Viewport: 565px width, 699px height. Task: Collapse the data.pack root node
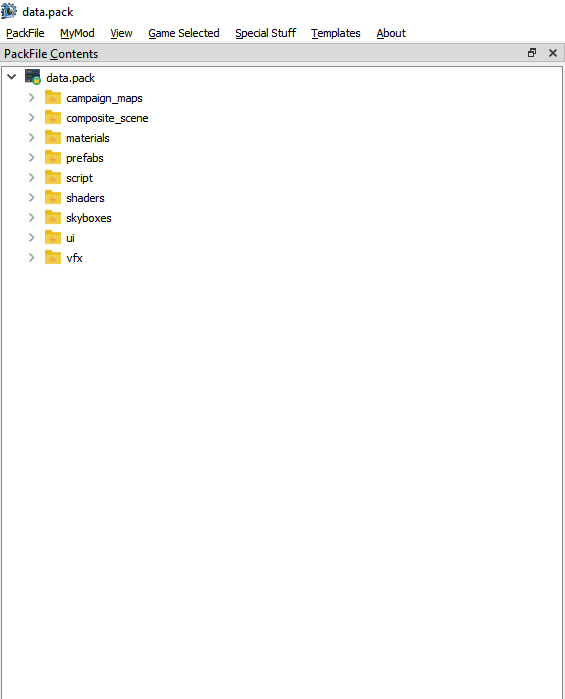(x=12, y=77)
